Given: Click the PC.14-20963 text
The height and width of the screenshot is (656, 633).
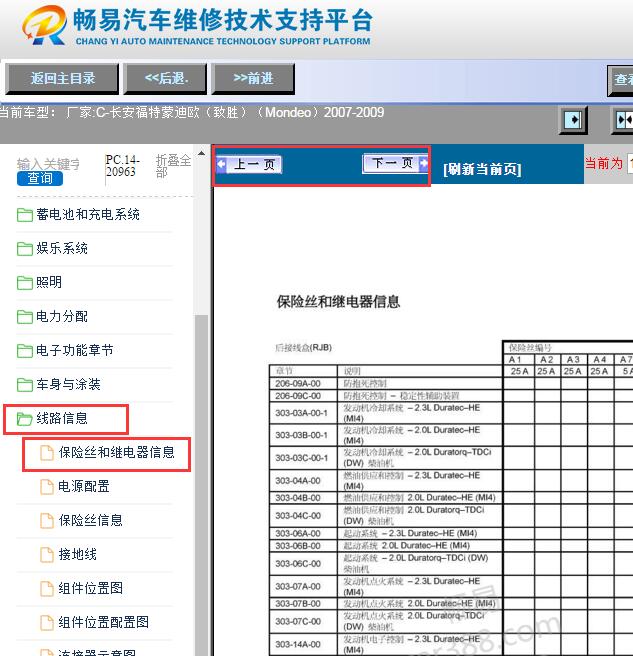Looking at the screenshot, I should [x=122, y=166].
